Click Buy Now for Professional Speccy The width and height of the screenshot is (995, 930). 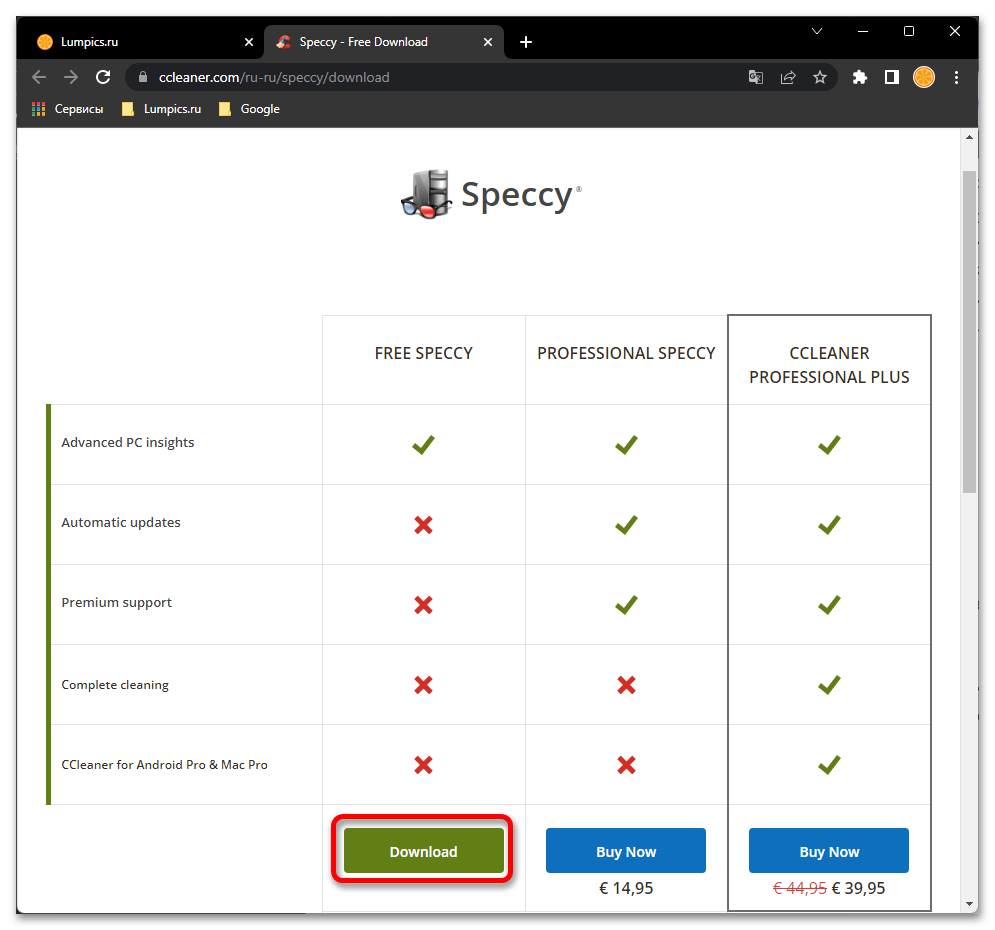(626, 851)
